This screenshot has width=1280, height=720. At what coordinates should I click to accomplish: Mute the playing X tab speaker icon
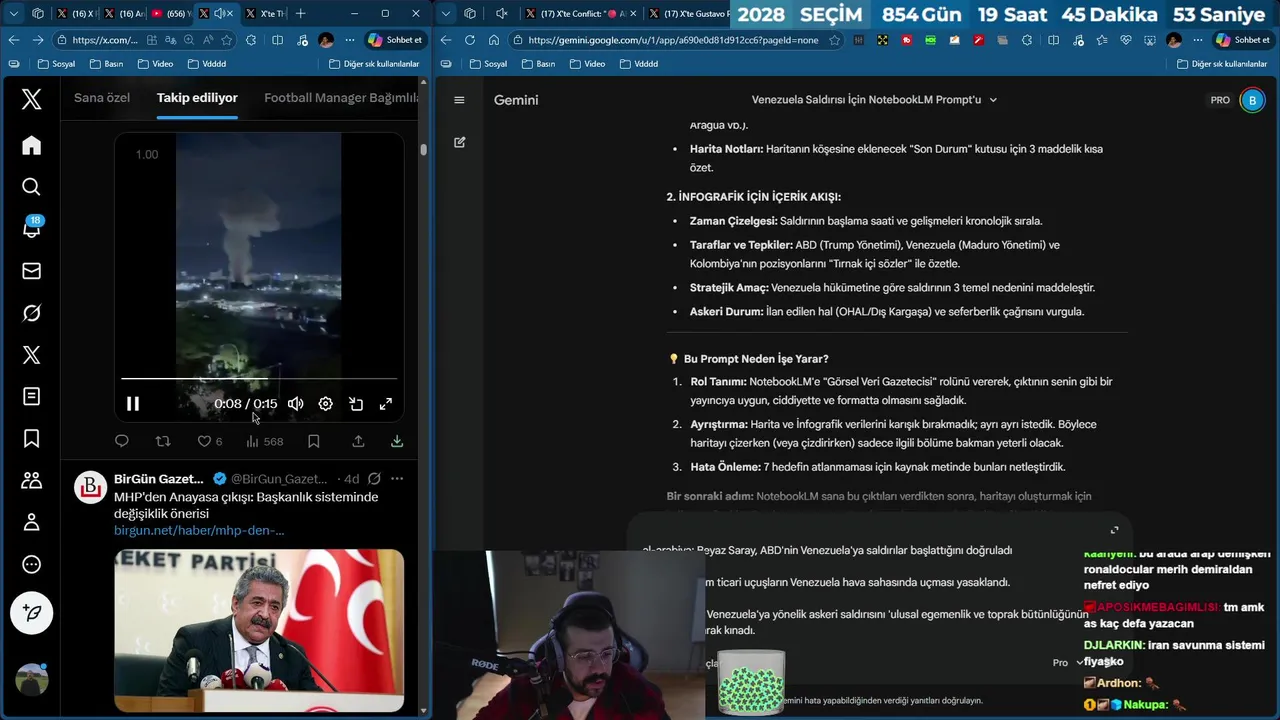tap(219, 13)
